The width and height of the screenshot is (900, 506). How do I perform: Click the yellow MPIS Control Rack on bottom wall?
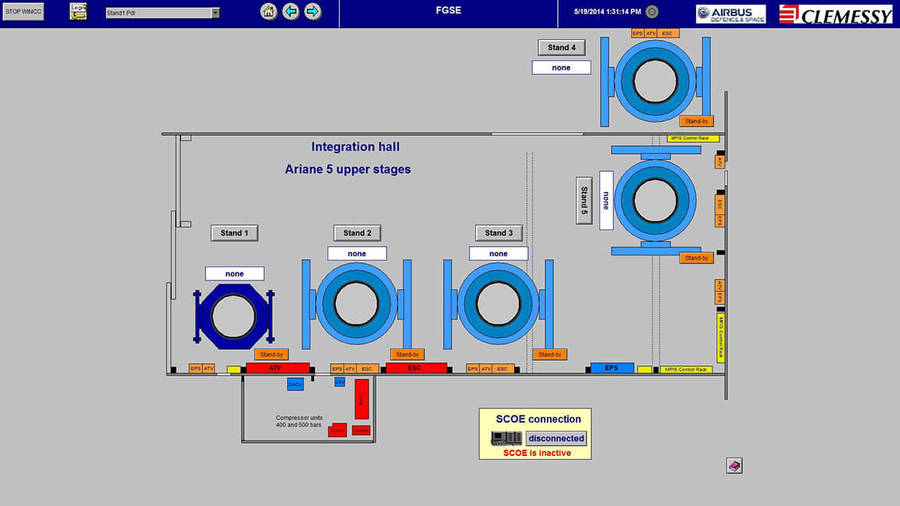[x=686, y=369]
